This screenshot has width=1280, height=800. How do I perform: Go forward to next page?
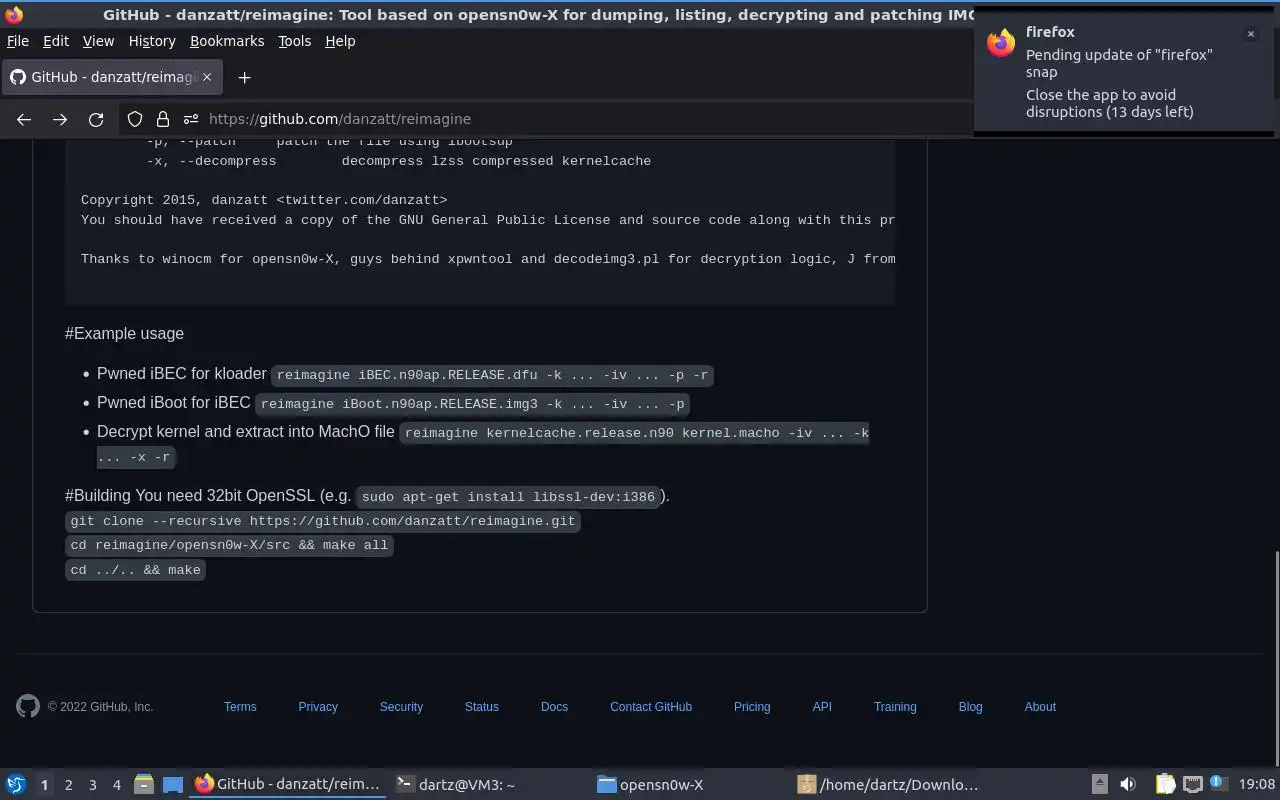60,119
